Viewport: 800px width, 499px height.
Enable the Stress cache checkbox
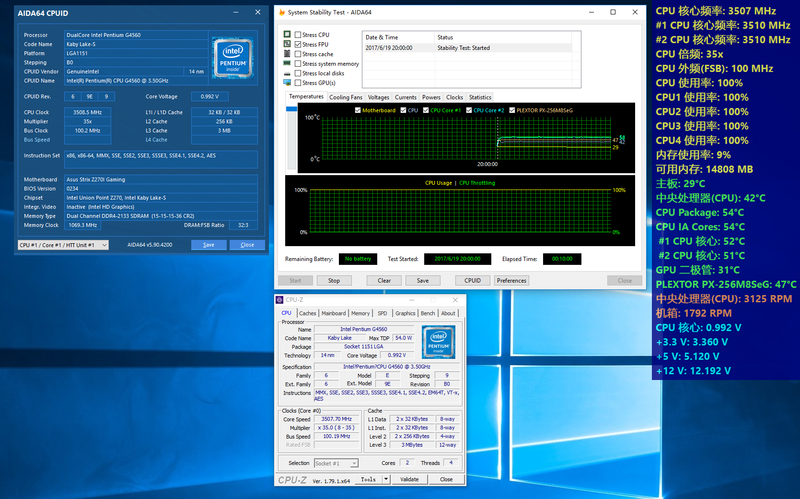(298, 54)
